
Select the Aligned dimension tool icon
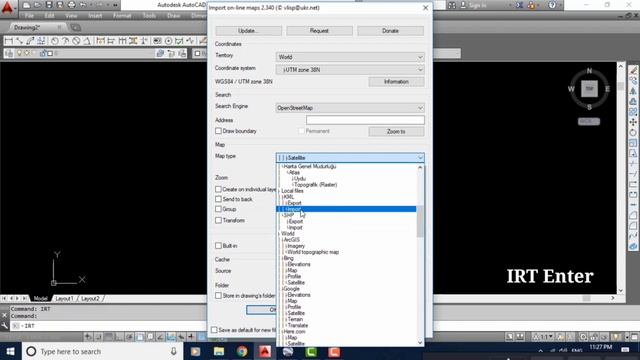point(19,41)
